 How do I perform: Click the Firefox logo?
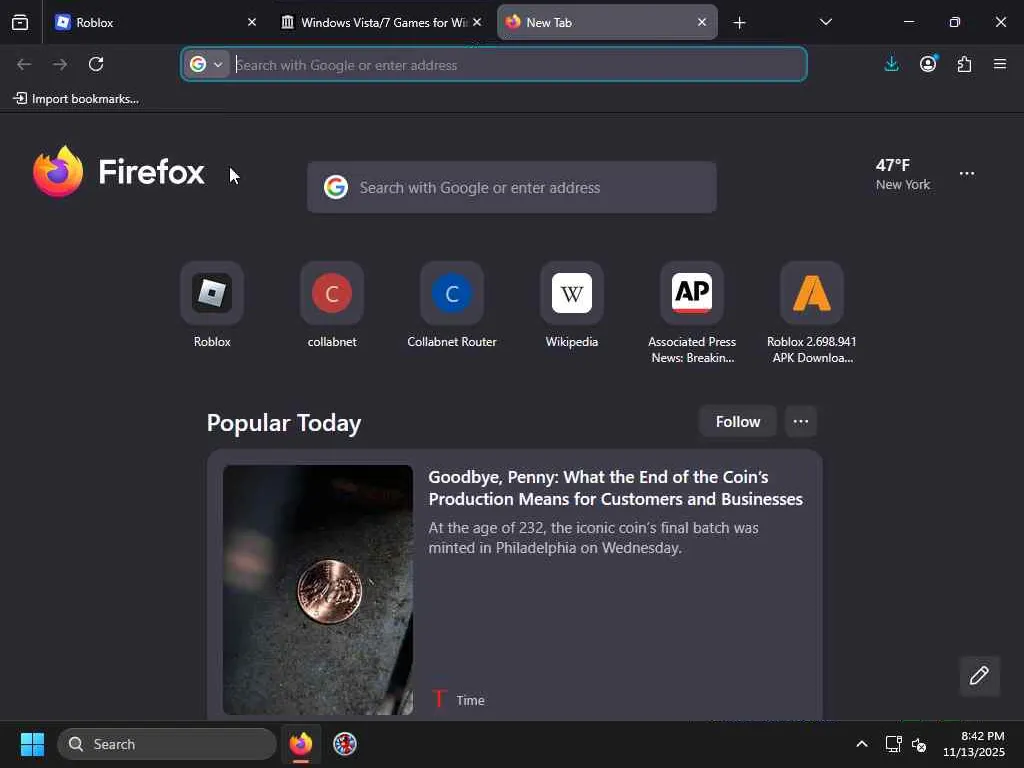tap(119, 172)
